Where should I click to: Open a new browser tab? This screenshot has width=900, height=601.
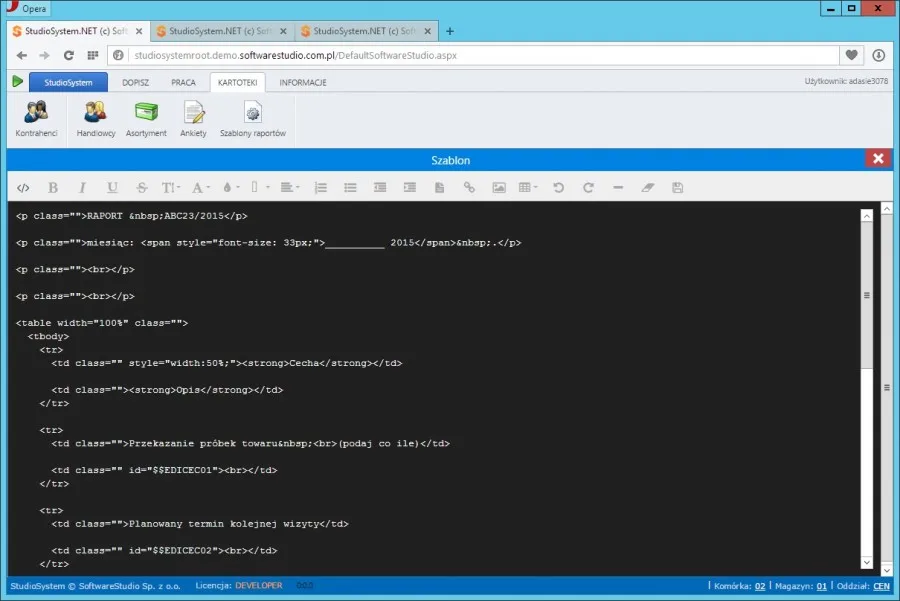(x=450, y=31)
